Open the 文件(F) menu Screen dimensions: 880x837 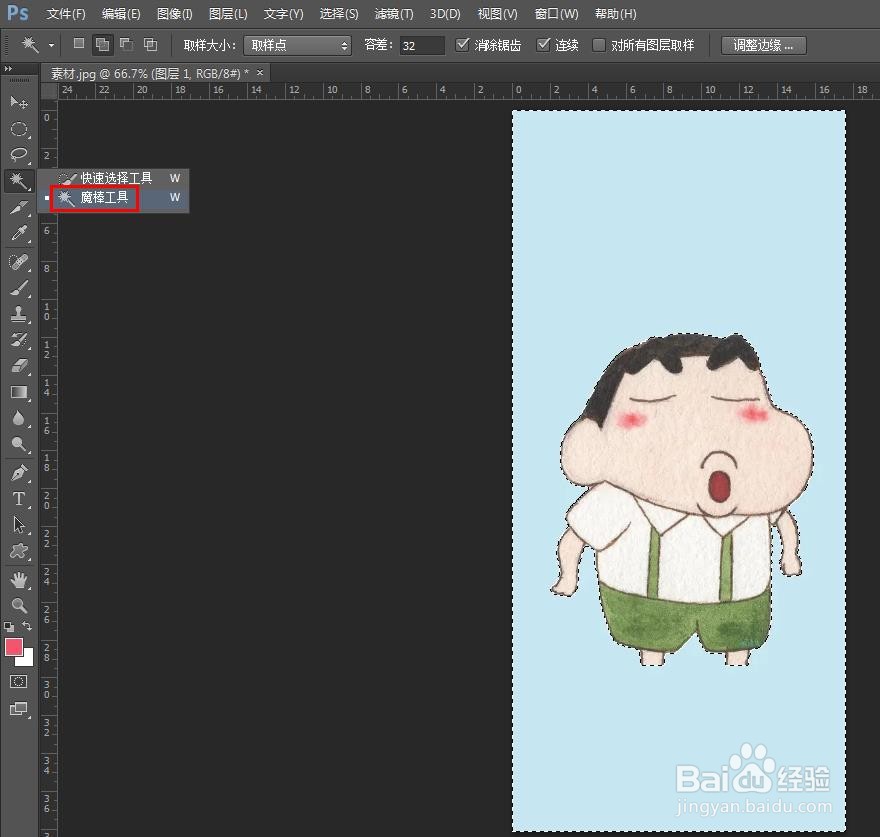[x=66, y=13]
